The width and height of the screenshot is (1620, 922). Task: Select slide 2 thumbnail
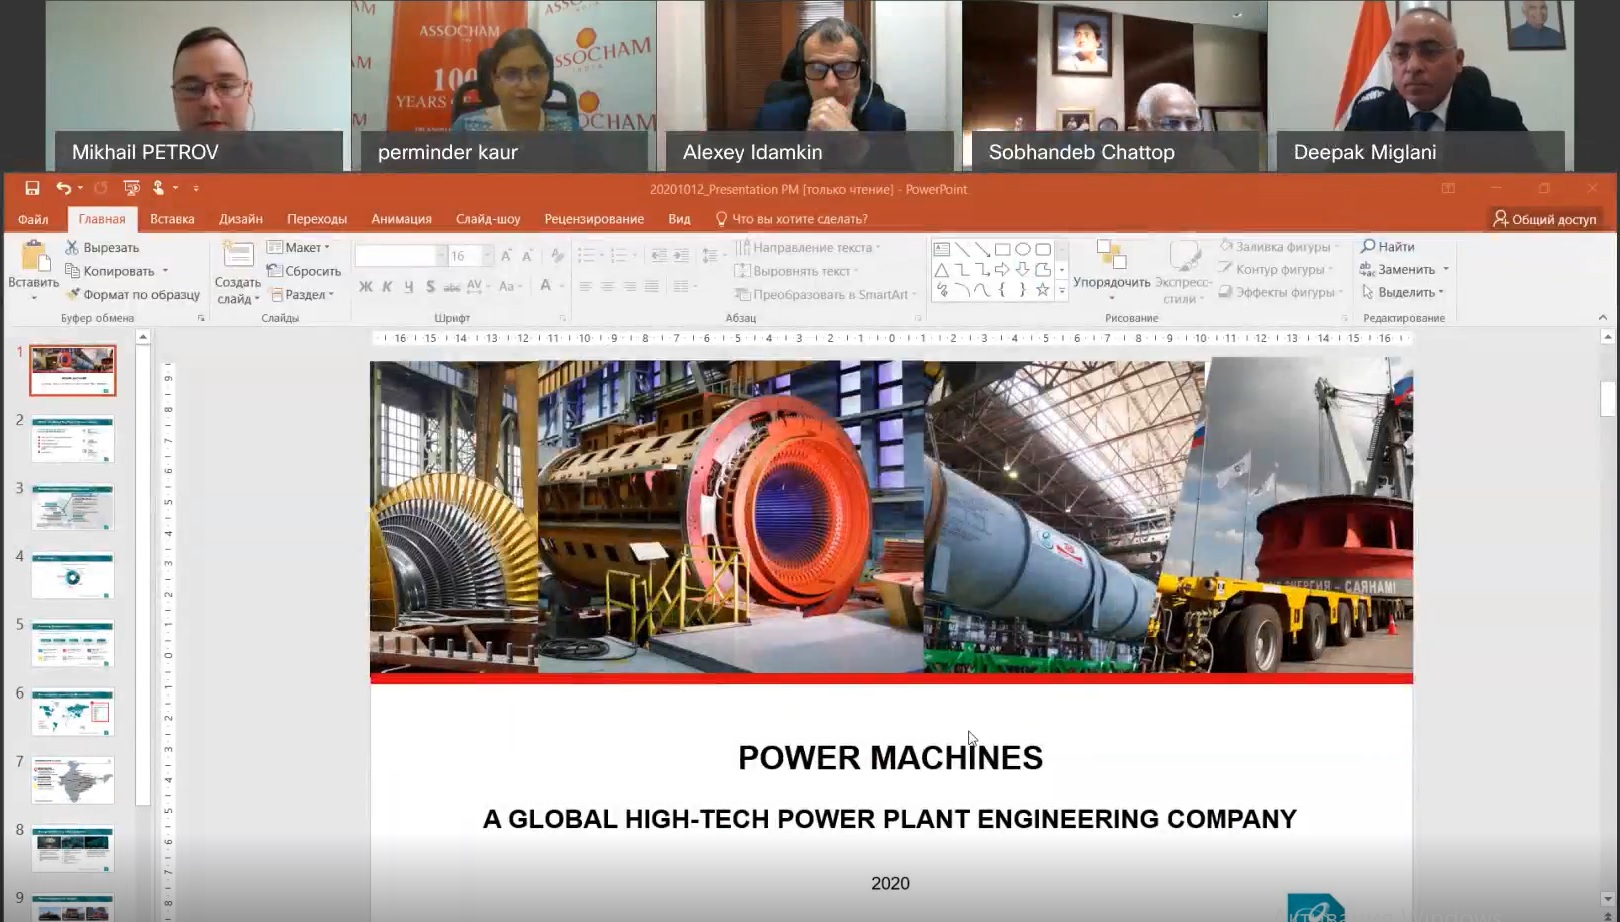[72, 439]
